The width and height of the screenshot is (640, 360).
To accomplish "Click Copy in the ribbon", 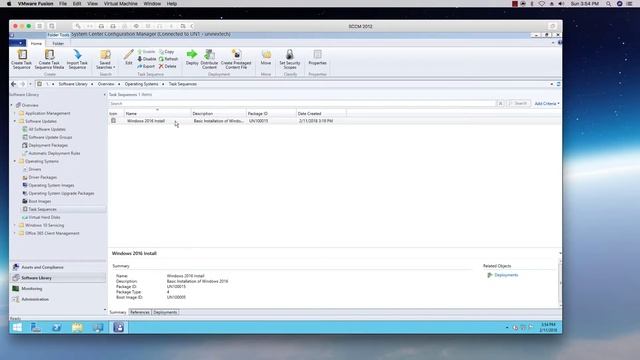I will 167,52.
